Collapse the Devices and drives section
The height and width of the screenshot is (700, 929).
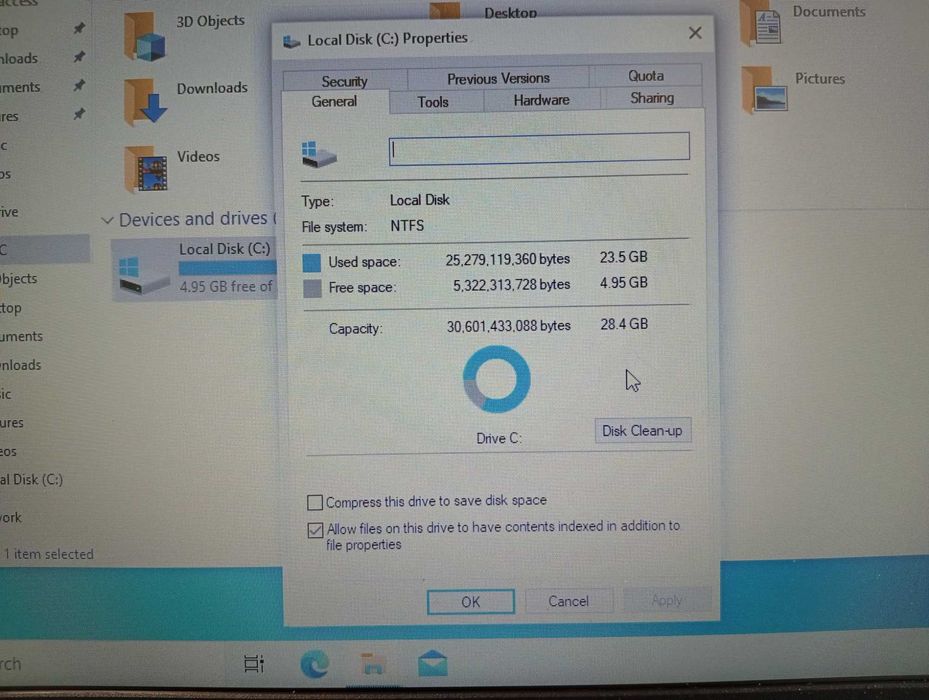pyautogui.click(x=107, y=220)
